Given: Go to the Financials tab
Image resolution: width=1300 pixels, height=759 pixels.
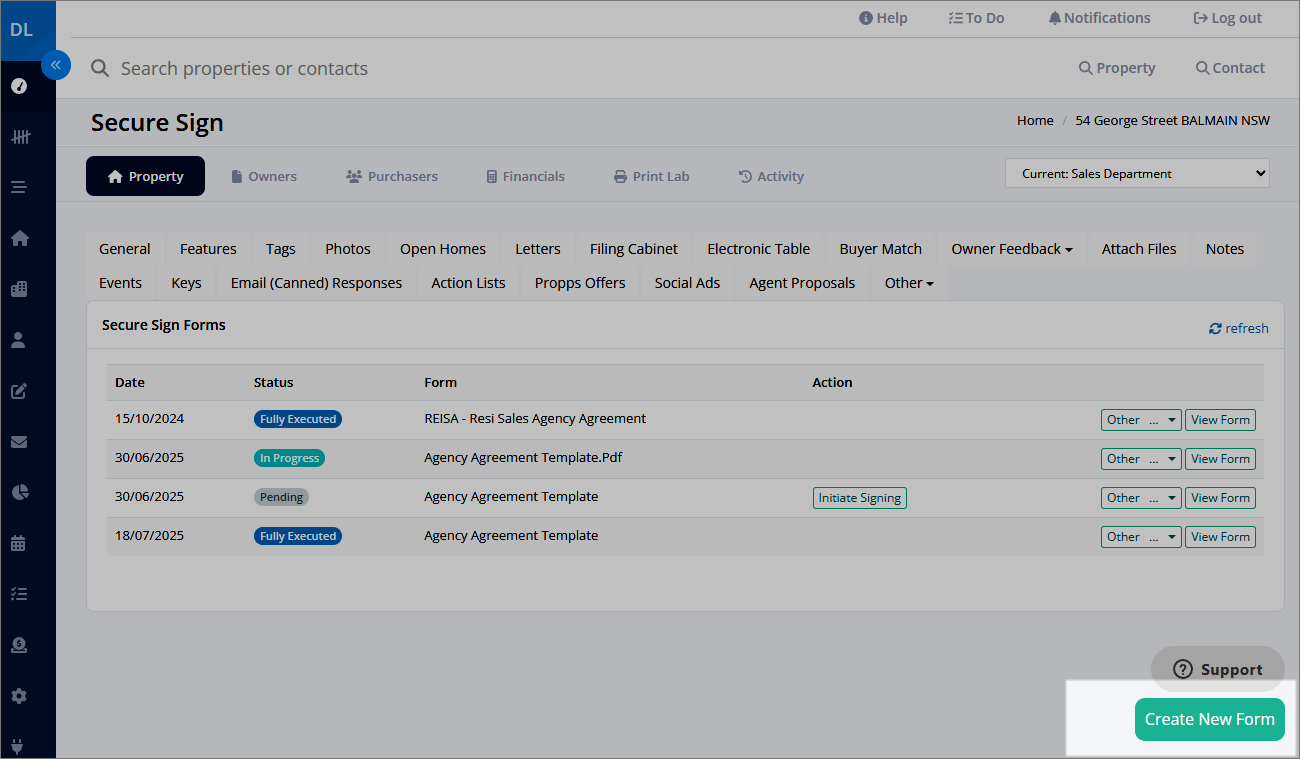Looking at the screenshot, I should coord(525,176).
